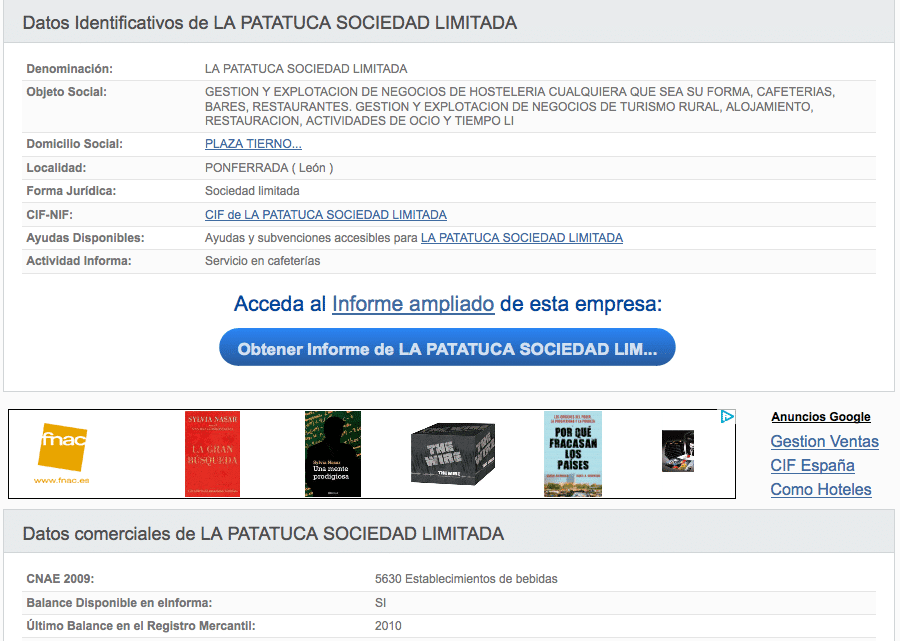The image size is (900, 641).
Task: Open the CIF España ad link
Action: pyautogui.click(x=812, y=465)
